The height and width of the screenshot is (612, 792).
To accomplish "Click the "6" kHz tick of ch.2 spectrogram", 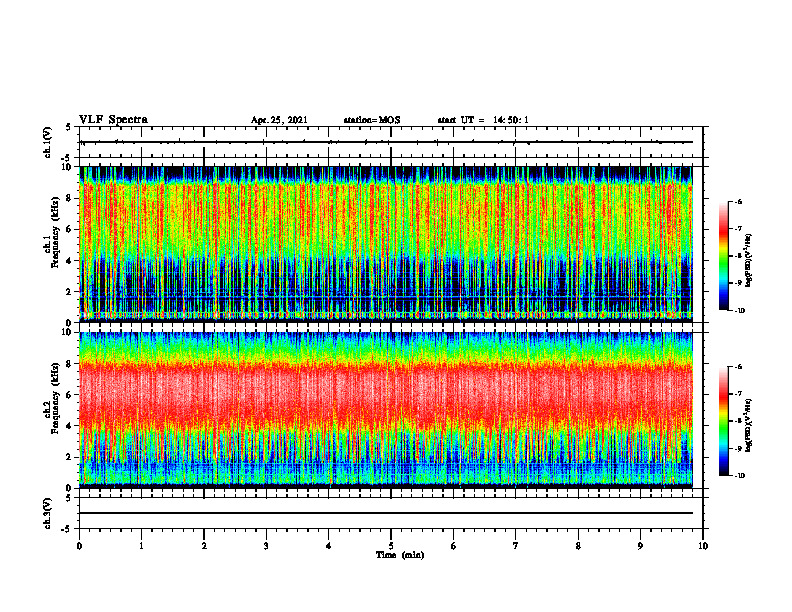I will [69, 395].
